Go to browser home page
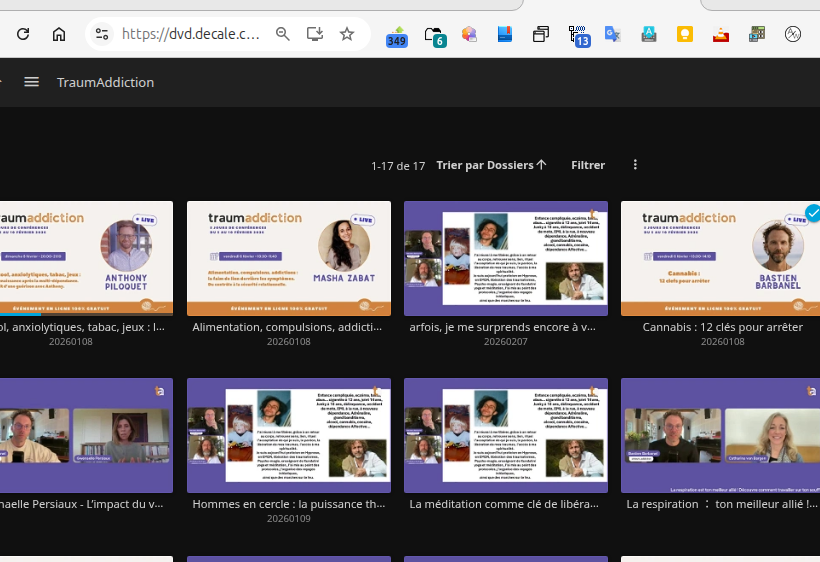Screen dimensions: 820x562 tap(59, 34)
